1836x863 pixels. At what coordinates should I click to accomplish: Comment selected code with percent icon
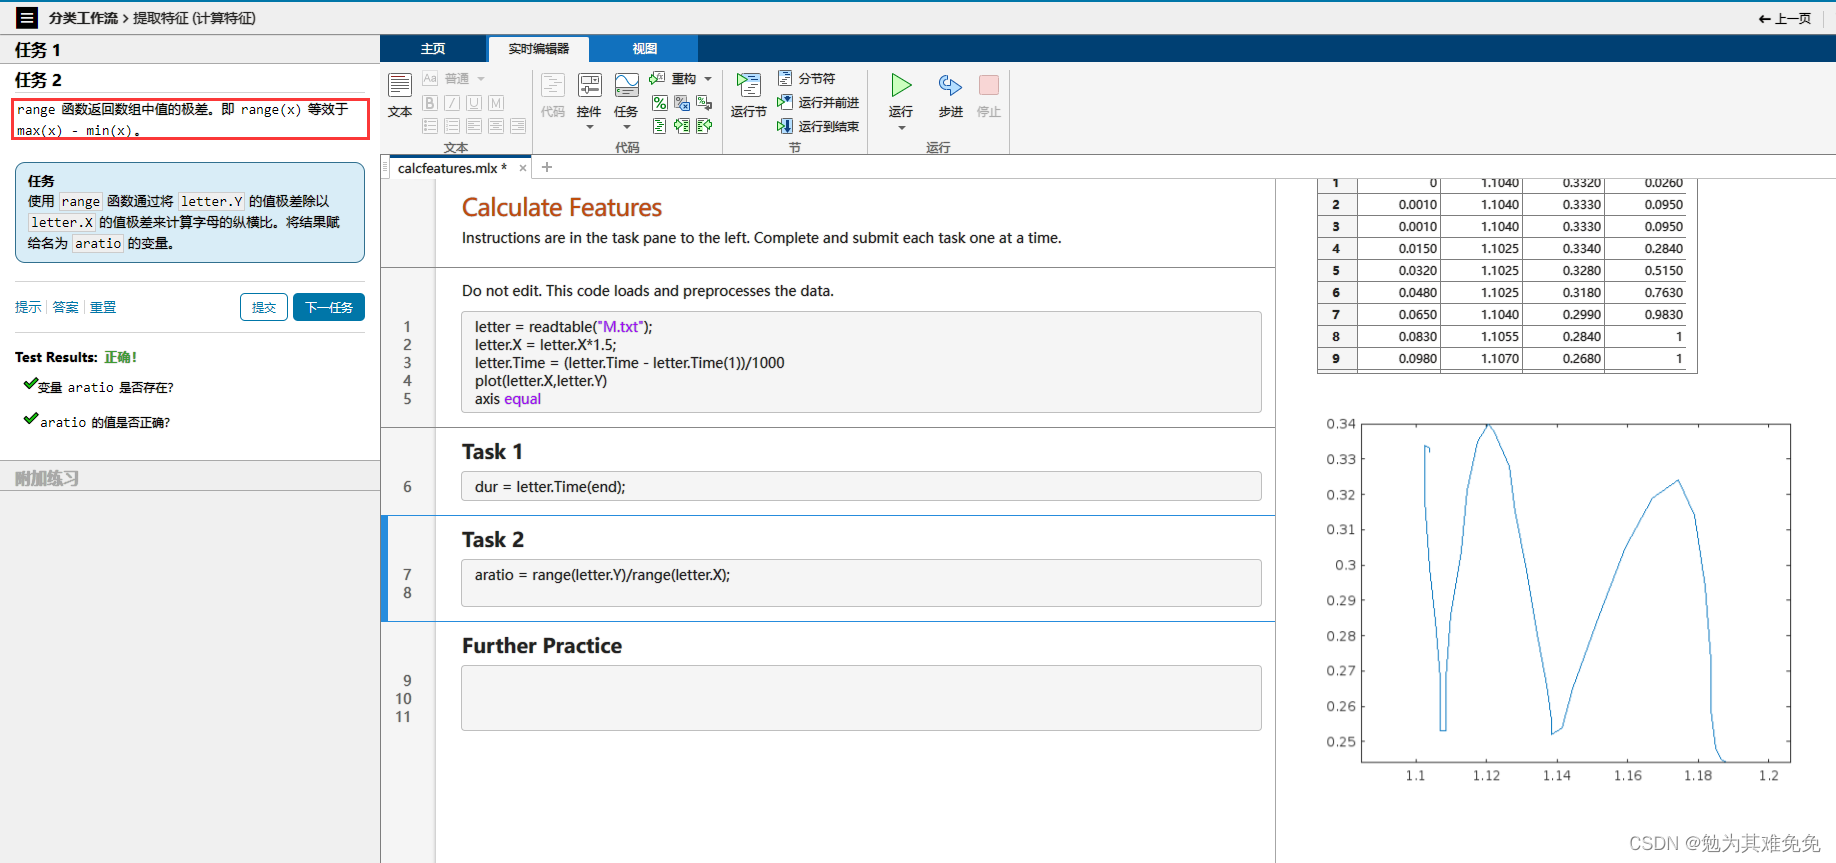(660, 103)
